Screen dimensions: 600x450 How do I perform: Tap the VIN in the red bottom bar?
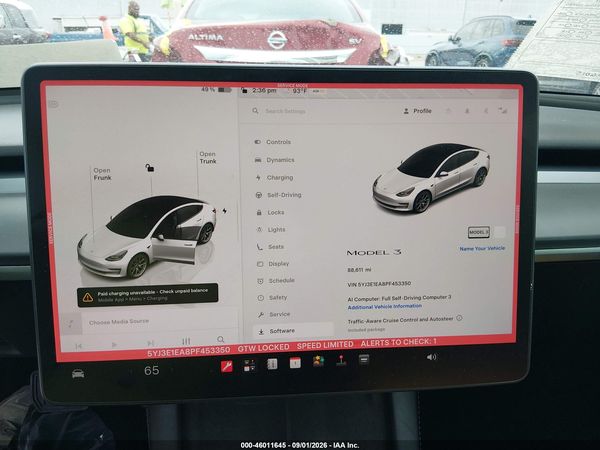tap(189, 351)
